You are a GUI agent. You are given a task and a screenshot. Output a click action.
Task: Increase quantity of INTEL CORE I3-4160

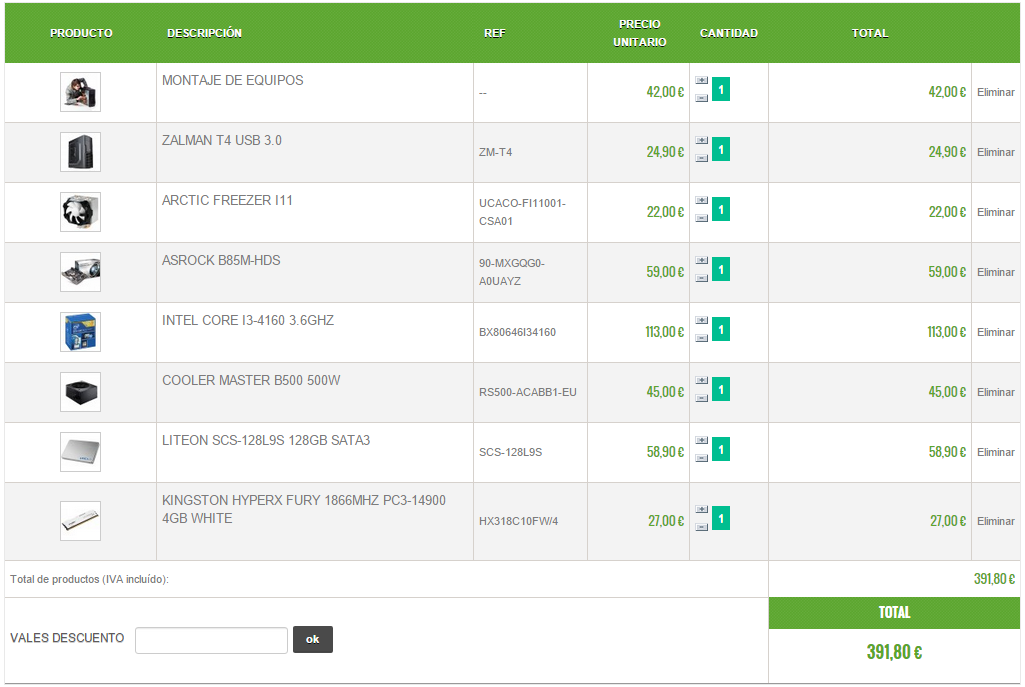pyautogui.click(x=701, y=321)
